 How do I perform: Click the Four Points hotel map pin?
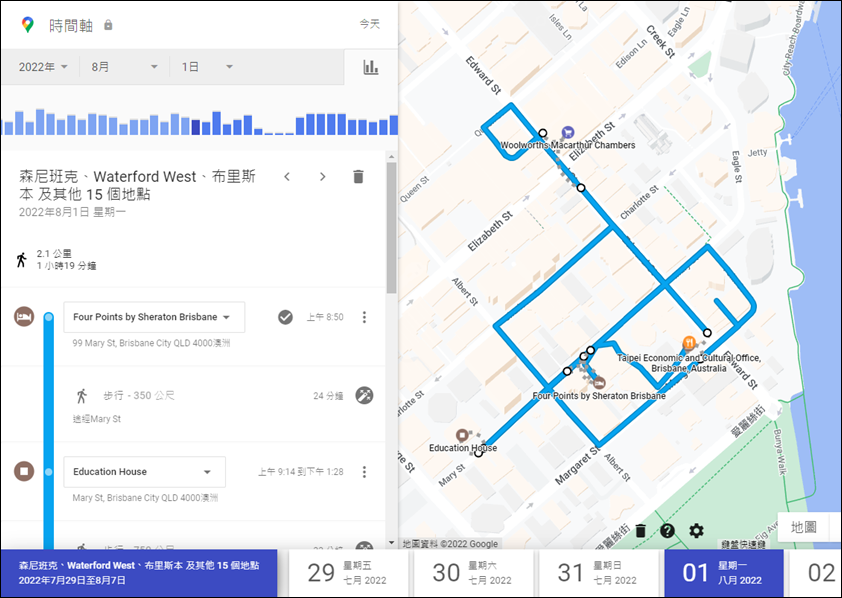tap(600, 382)
